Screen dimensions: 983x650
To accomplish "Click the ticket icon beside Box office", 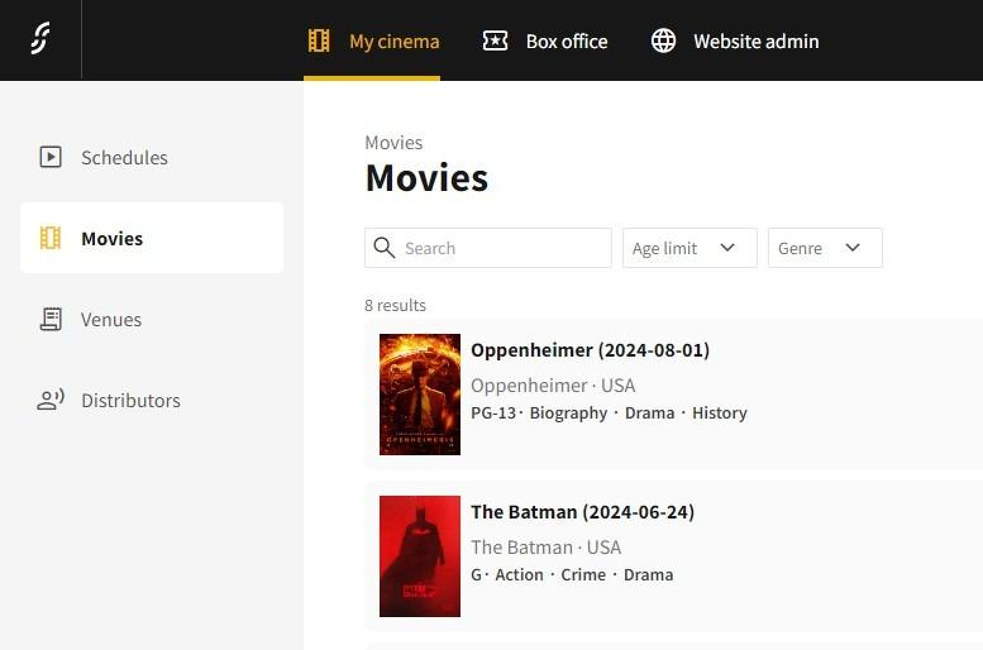I will click(495, 41).
